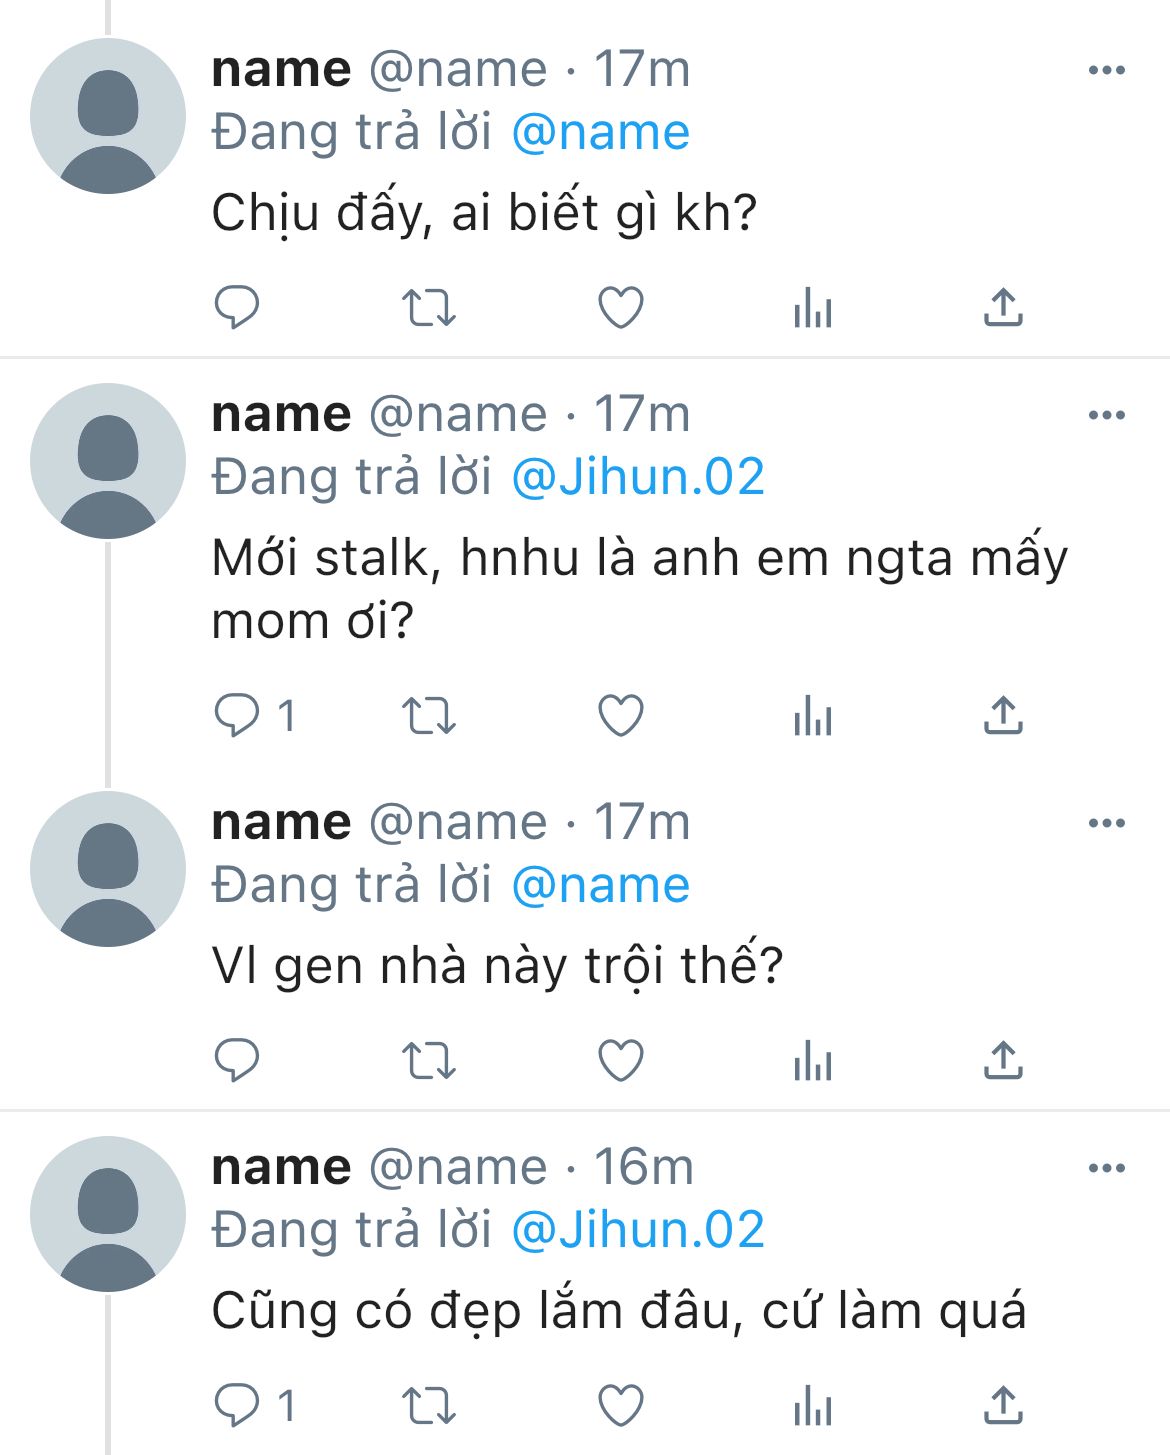Share the "Chịu đấy, ai biết gì kh?" tweet
1170x1455 pixels.
(x=1003, y=307)
